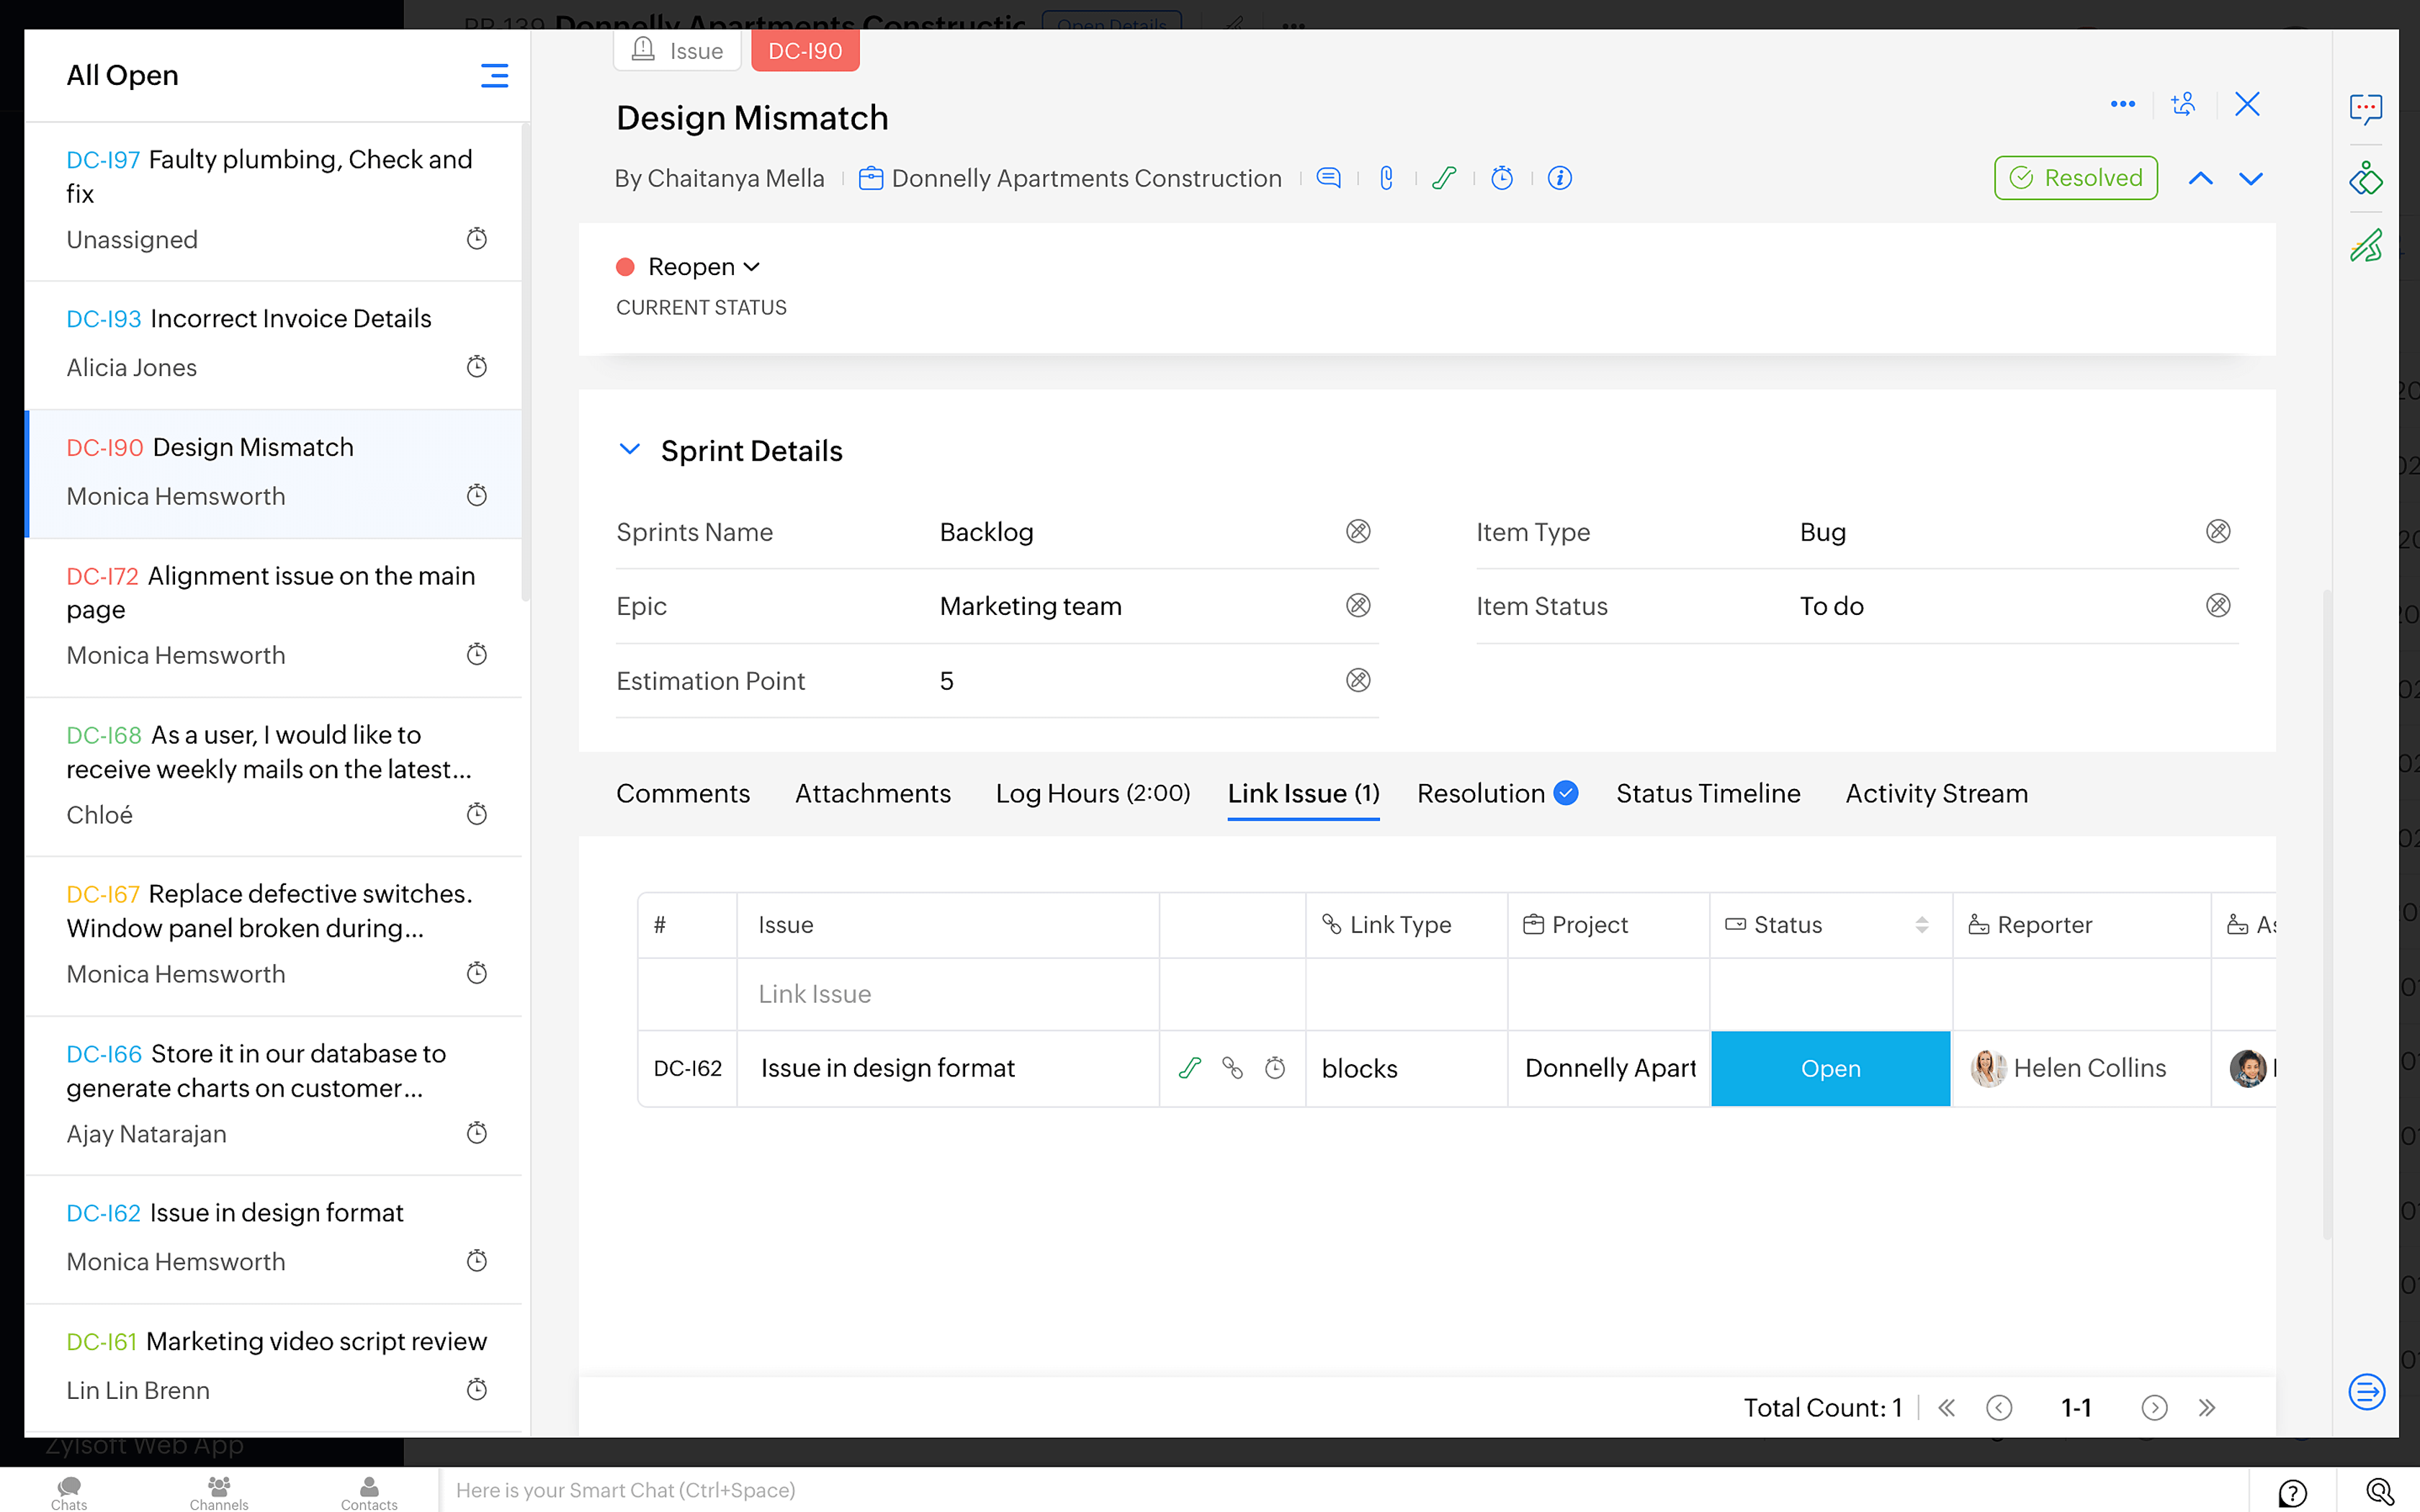Open the timer icon in issue header
2420x1512 pixels.
coord(1502,178)
